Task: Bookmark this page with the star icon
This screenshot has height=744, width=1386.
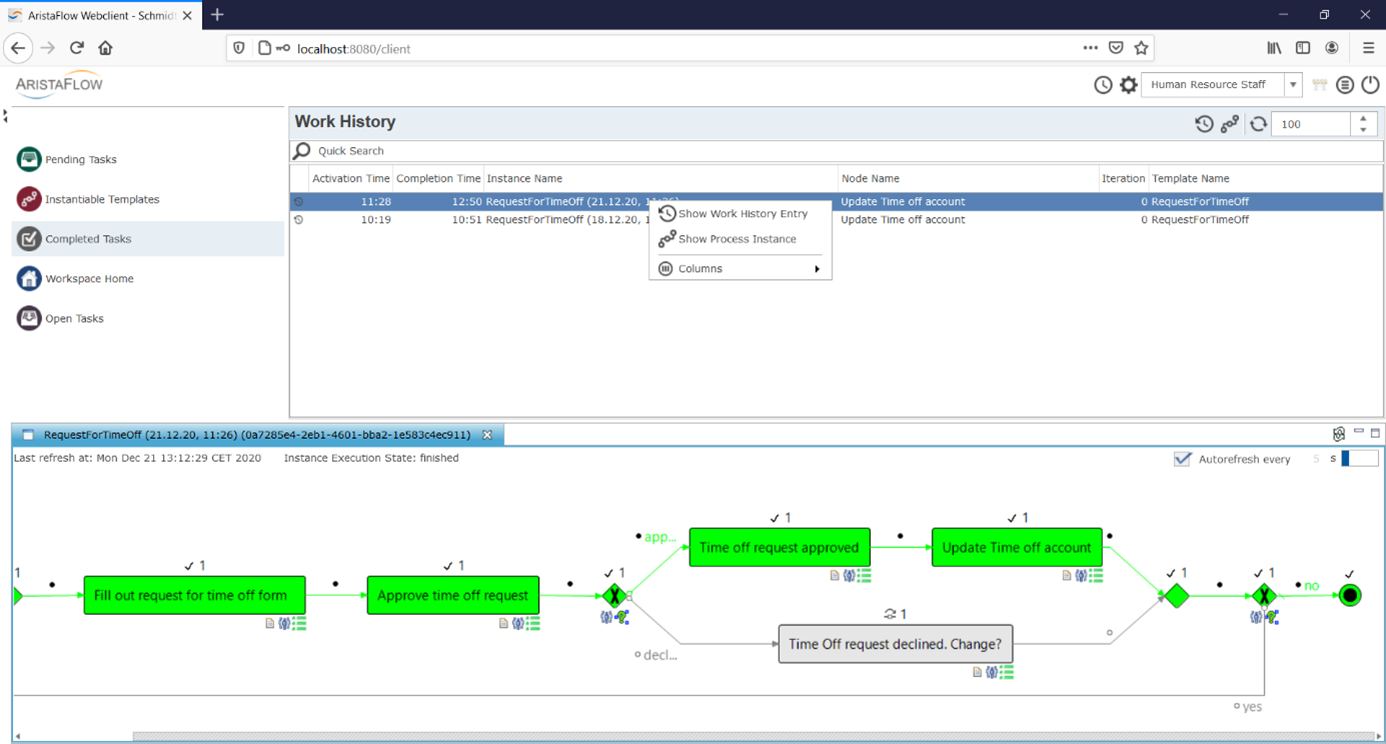Action: (x=1141, y=48)
